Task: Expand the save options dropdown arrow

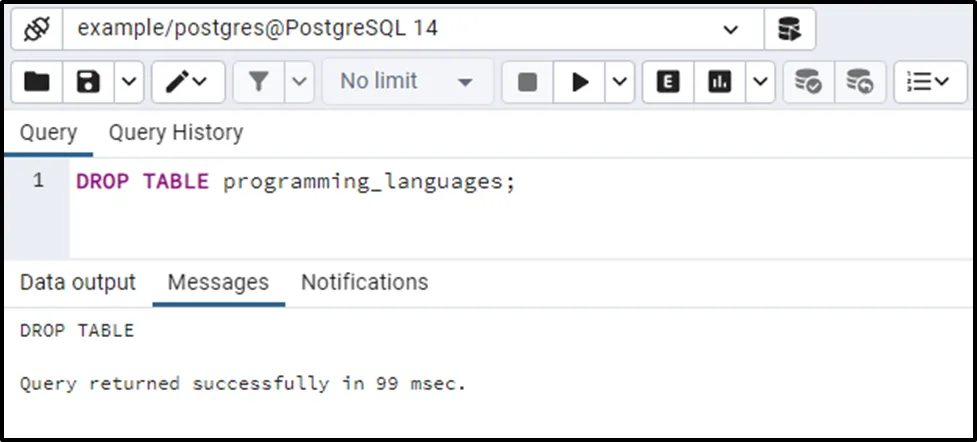Action: (130, 82)
